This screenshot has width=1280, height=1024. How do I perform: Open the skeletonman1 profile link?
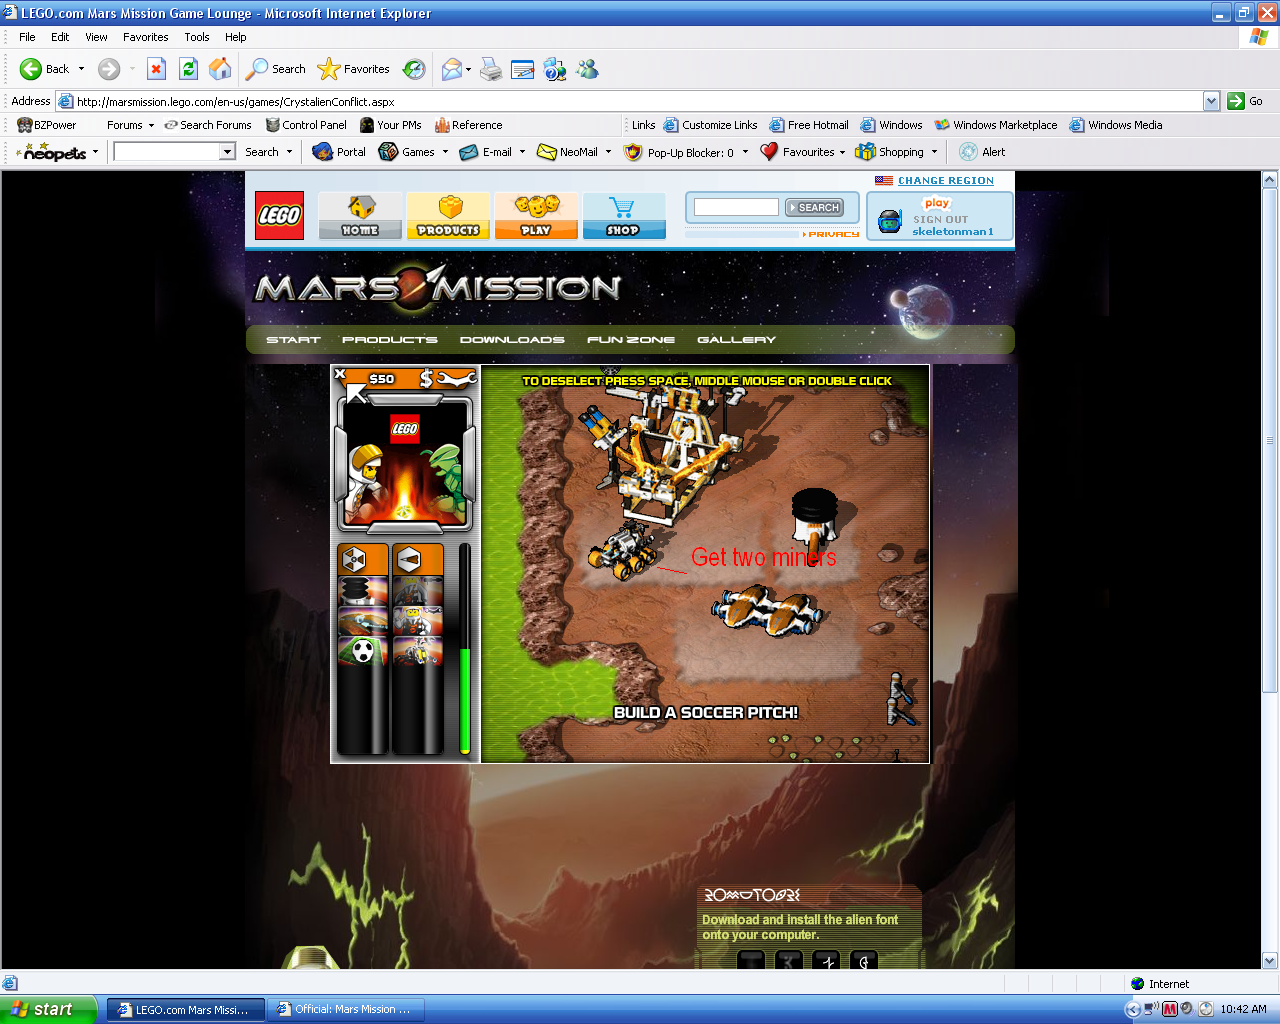coord(953,231)
